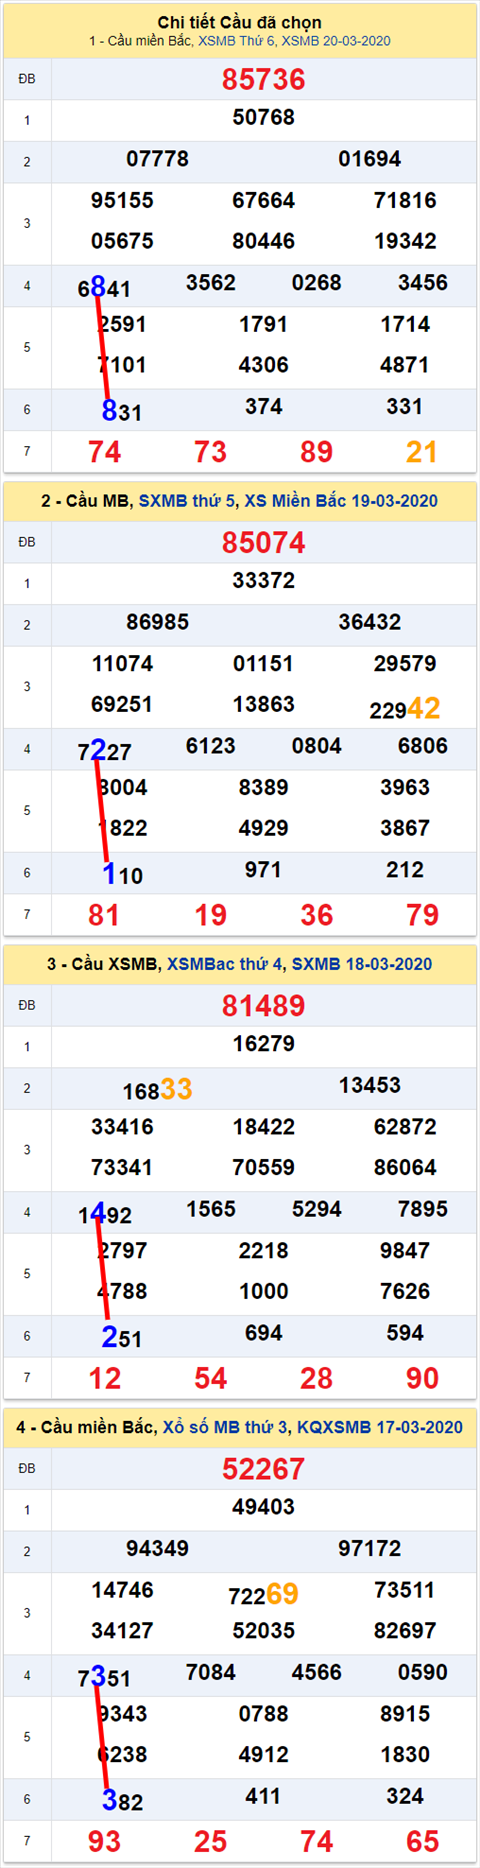Select the number 16833 with orange digits
Viewport: 480px width, 1868px height.
[158, 1089]
